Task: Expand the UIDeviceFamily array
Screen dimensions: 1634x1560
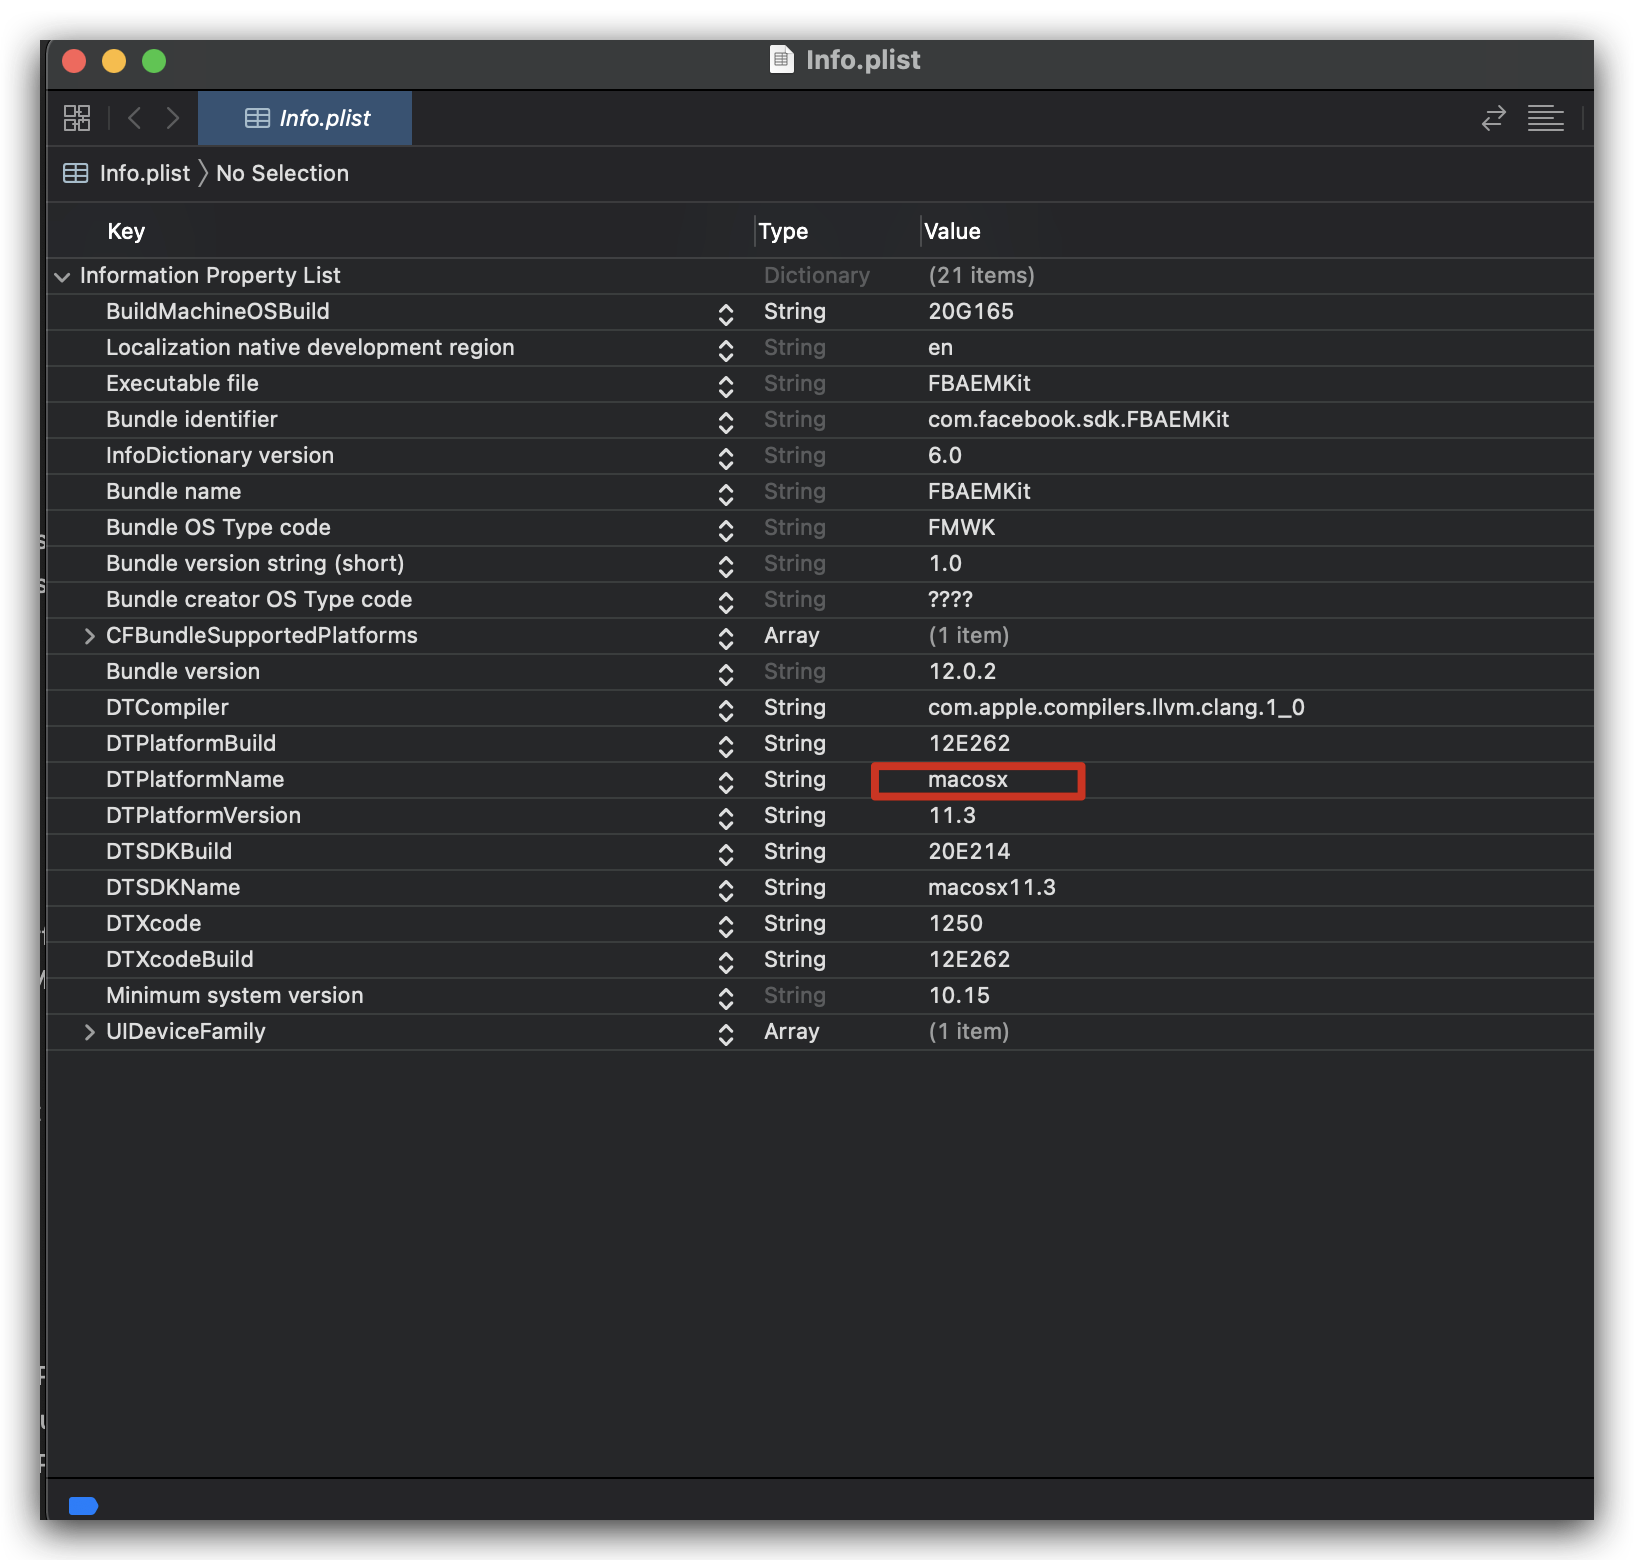Action: pyautogui.click(x=89, y=1032)
